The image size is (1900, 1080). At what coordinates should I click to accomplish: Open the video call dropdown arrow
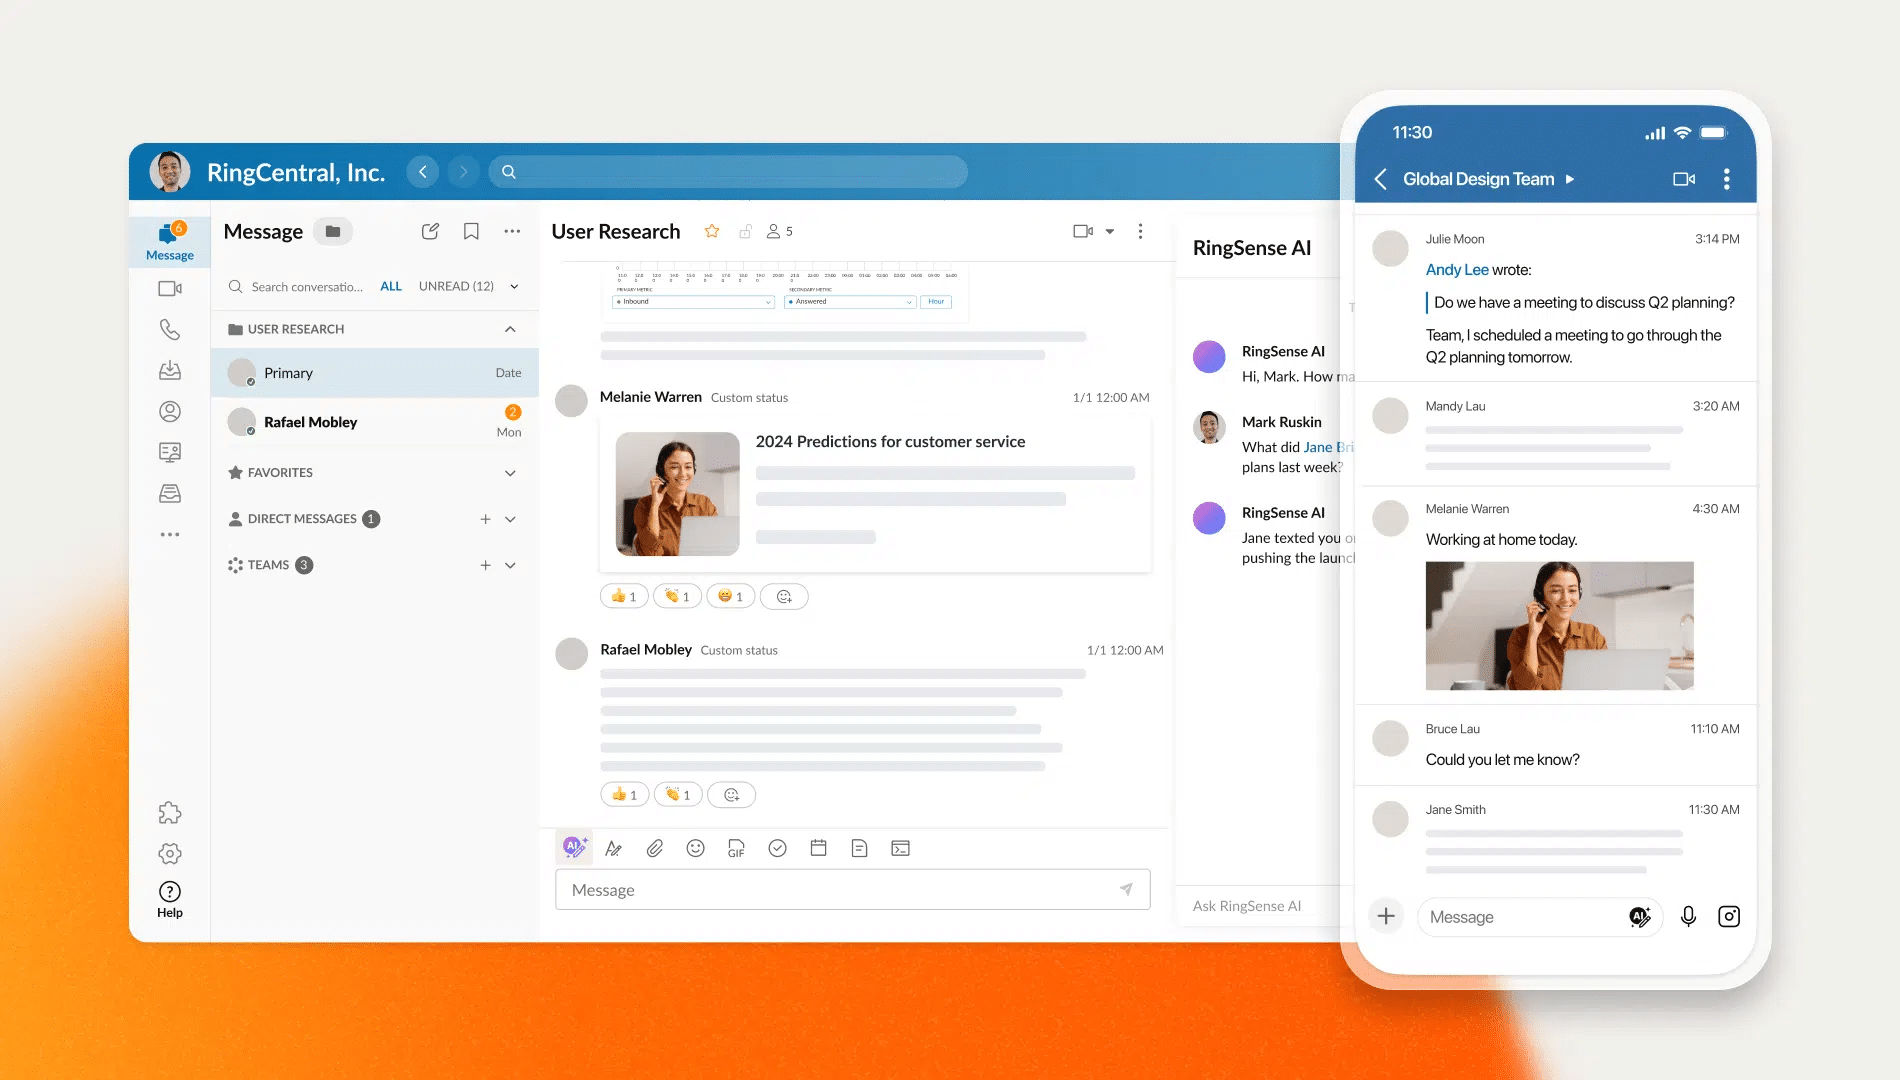[1109, 231]
